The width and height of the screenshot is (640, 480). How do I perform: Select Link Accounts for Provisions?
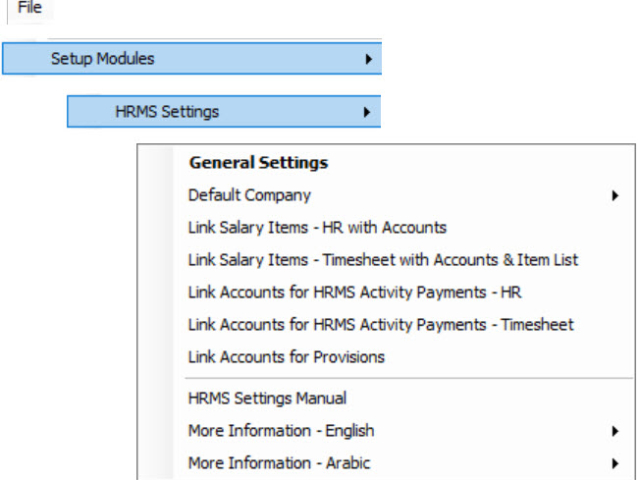click(286, 357)
